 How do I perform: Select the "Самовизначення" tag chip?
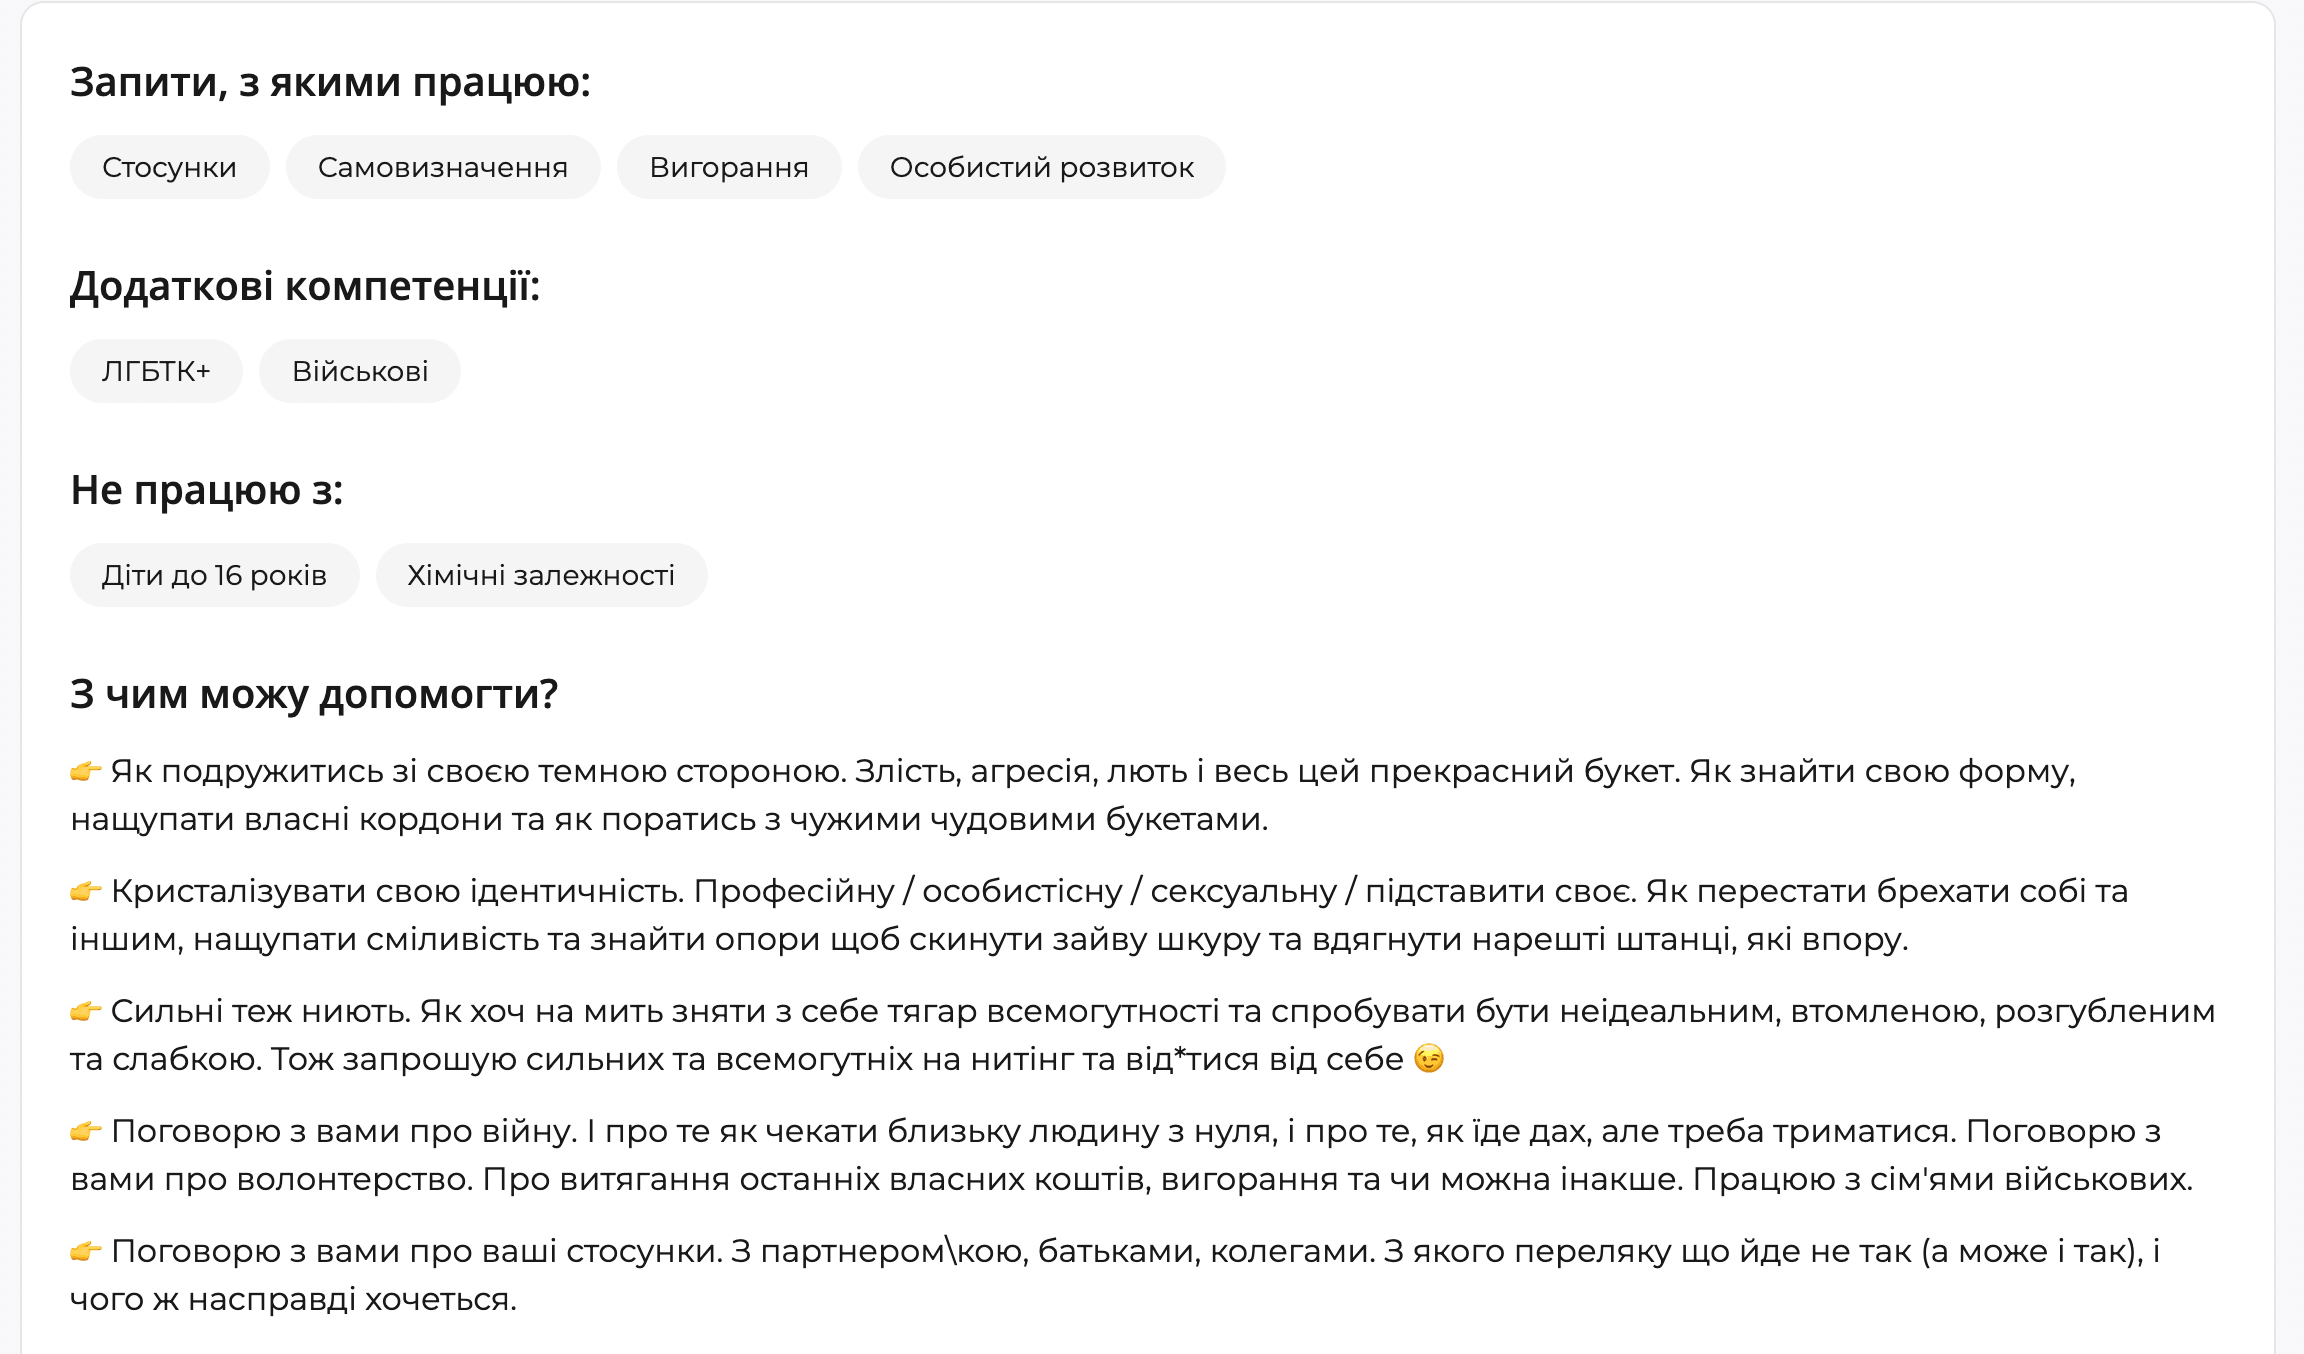443,167
